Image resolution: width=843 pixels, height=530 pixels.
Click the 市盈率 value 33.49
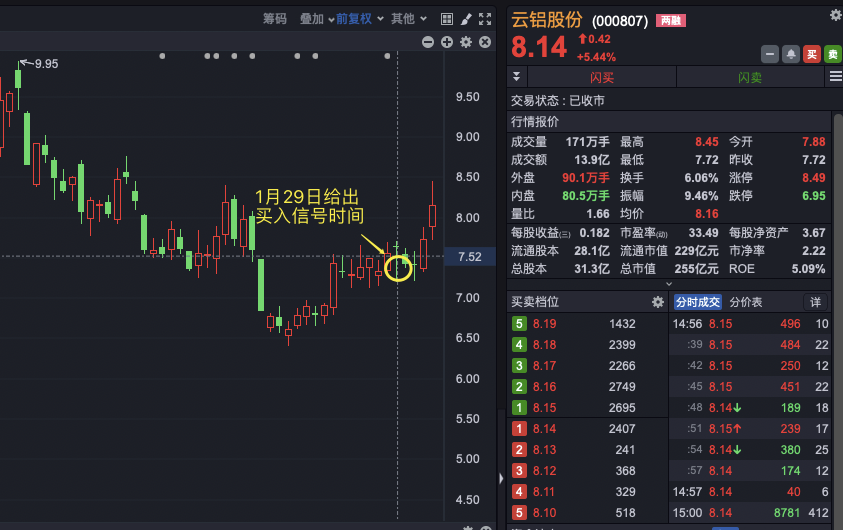703,233
